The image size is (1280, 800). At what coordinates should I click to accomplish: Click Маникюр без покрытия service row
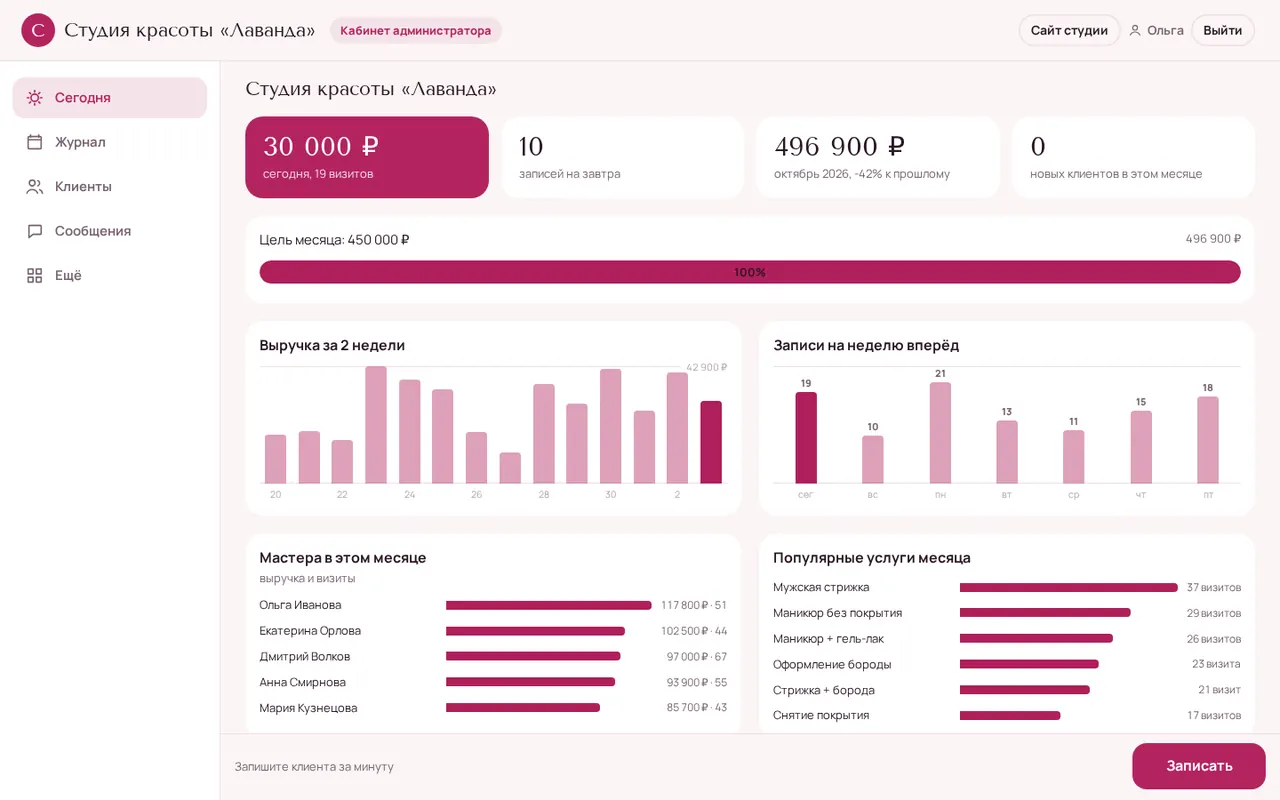tap(1007, 613)
